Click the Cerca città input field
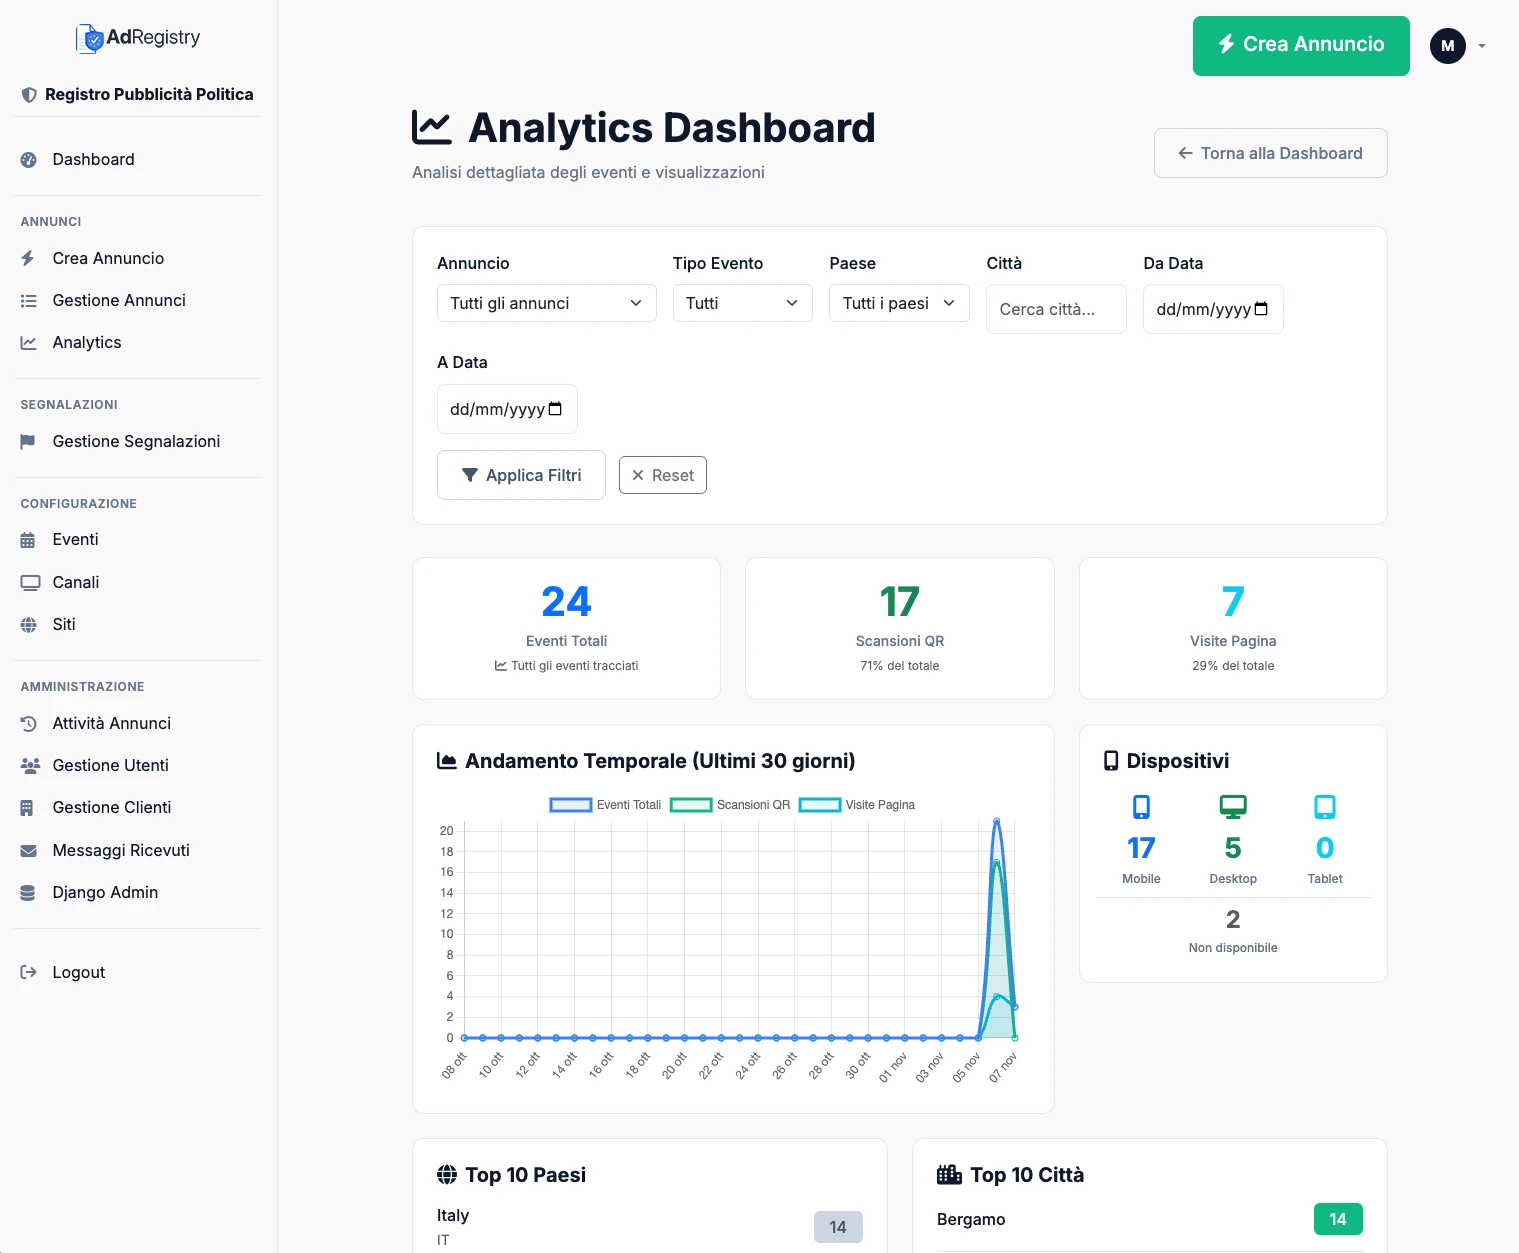1519x1253 pixels. coord(1055,309)
